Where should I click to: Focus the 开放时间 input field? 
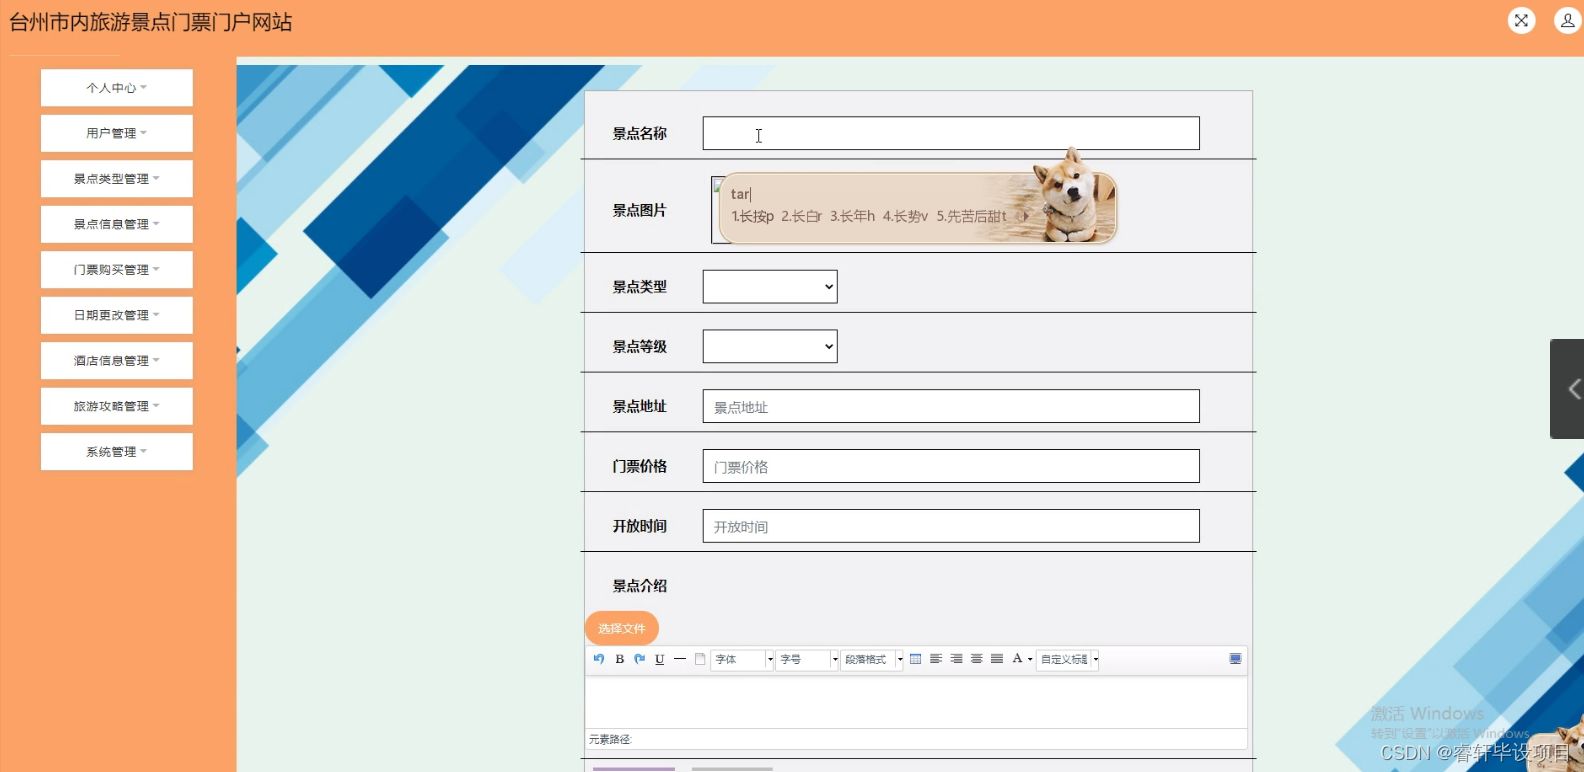click(x=951, y=526)
